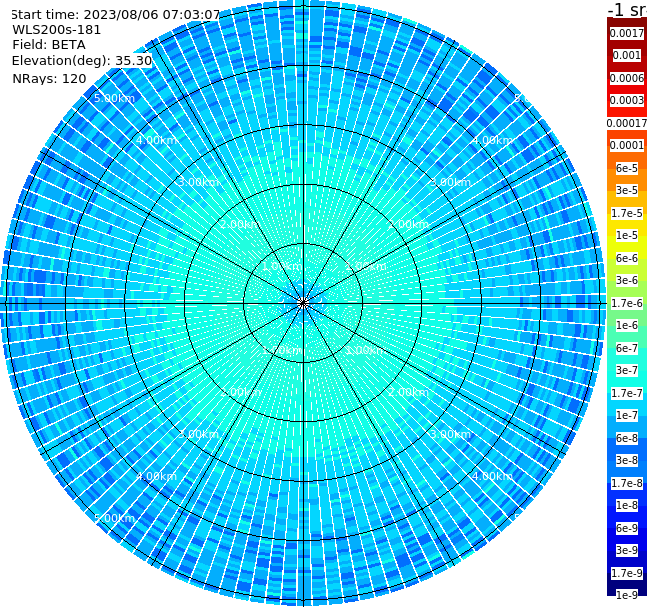Image resolution: width=647 pixels, height=607 pixels.
Task: Click the 2.00km range label in southwest quadrant
Action: tap(241, 392)
